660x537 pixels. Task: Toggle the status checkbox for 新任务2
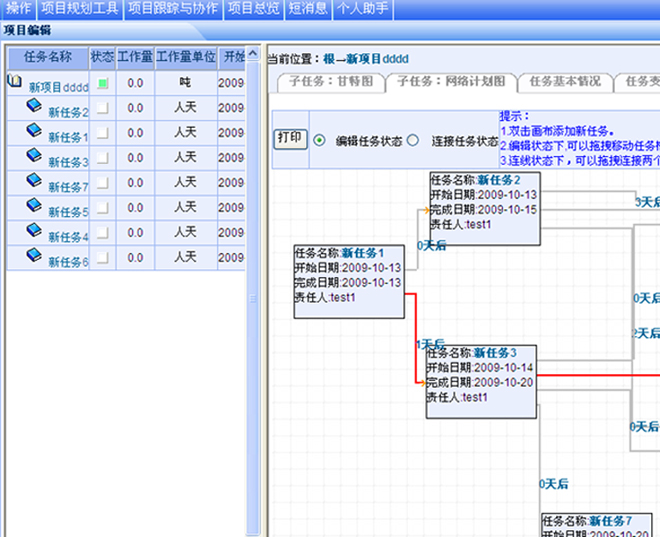[102, 108]
